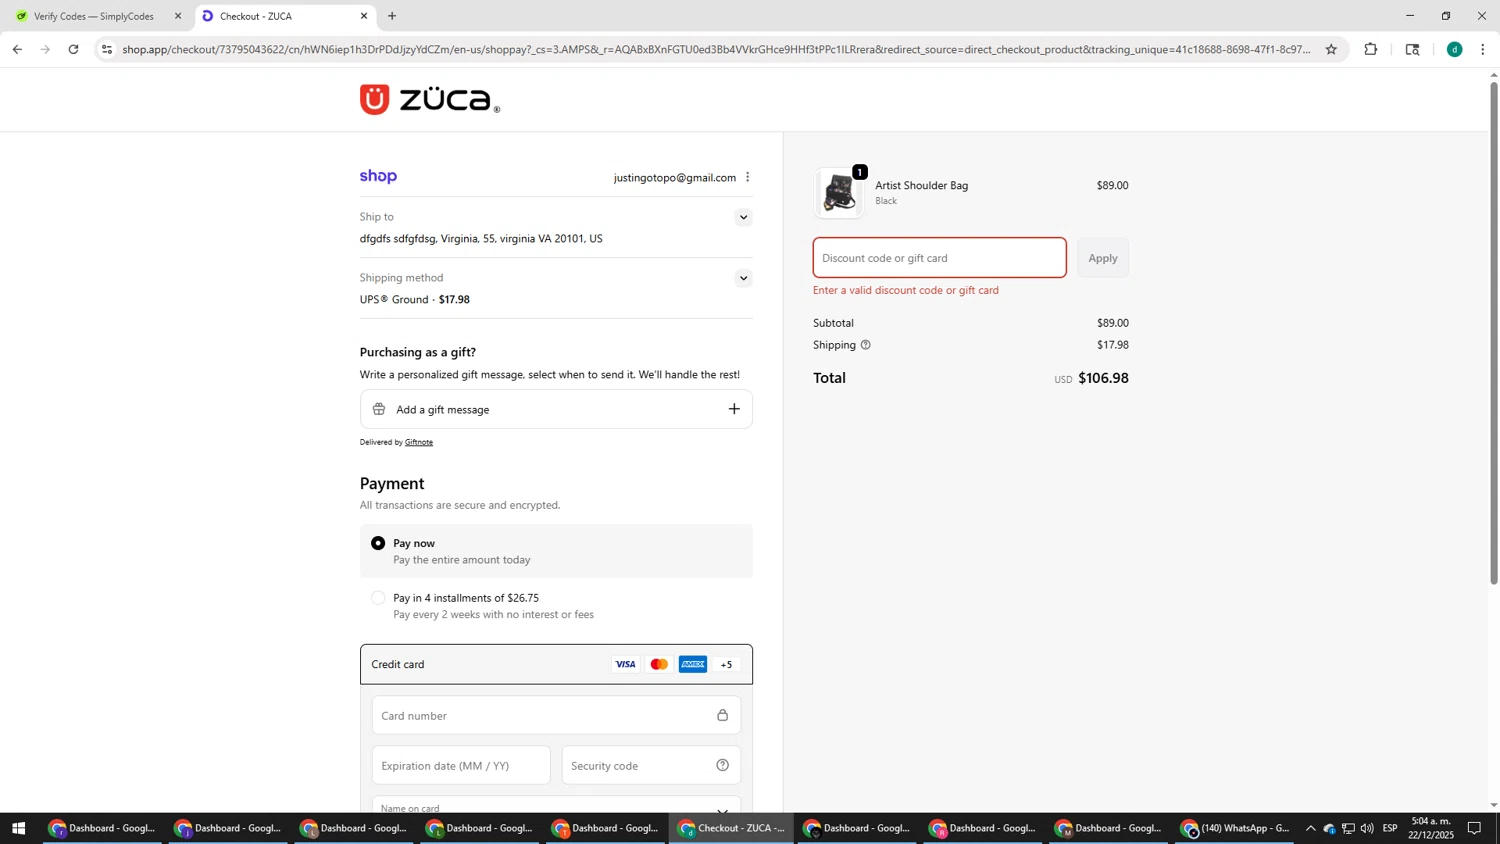This screenshot has width=1500, height=844.
Task: Click the network icon in system tray
Action: tap(1348, 828)
